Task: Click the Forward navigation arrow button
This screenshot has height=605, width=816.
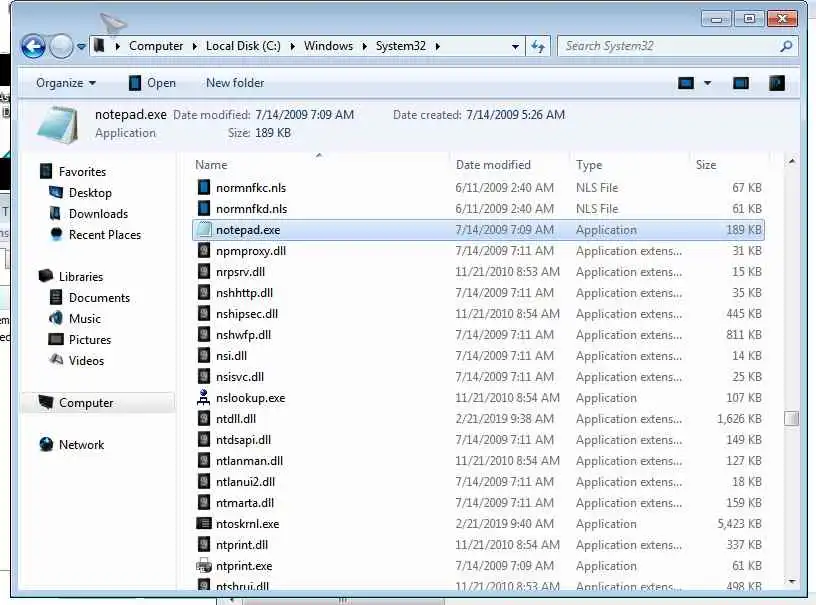Action: pos(61,47)
